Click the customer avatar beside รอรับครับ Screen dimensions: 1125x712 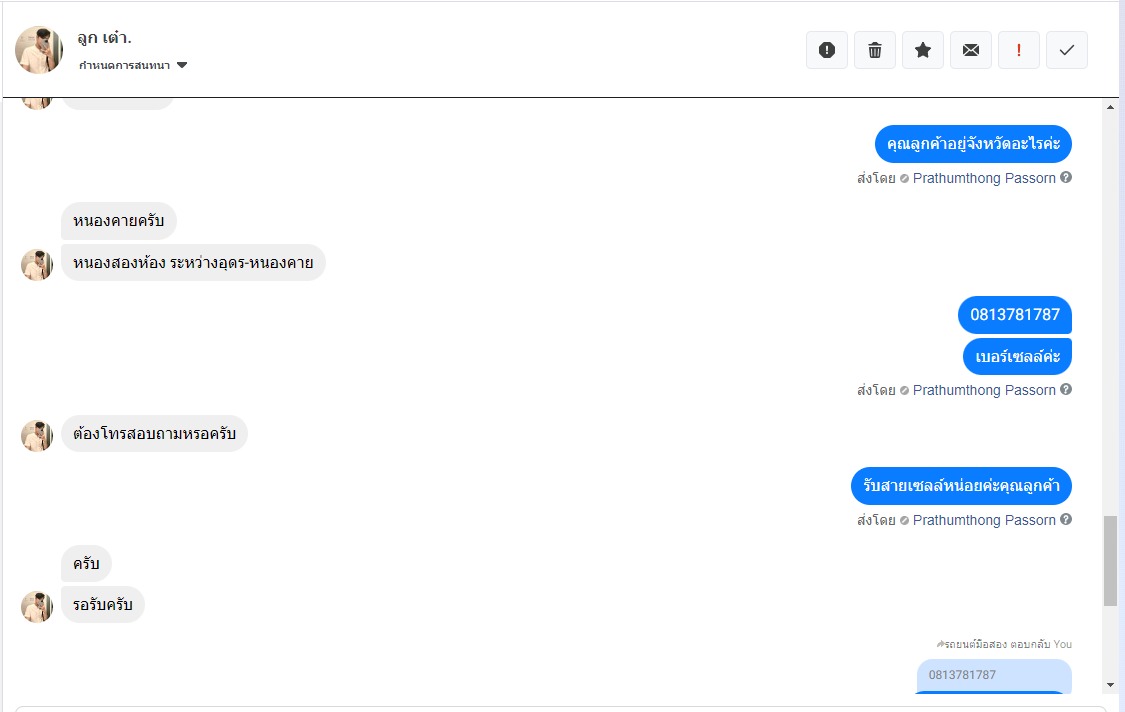click(x=37, y=606)
